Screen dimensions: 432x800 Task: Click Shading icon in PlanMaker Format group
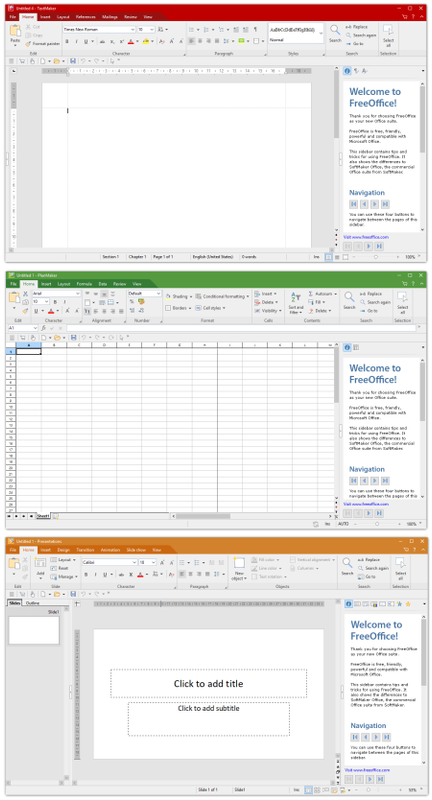(x=168, y=296)
